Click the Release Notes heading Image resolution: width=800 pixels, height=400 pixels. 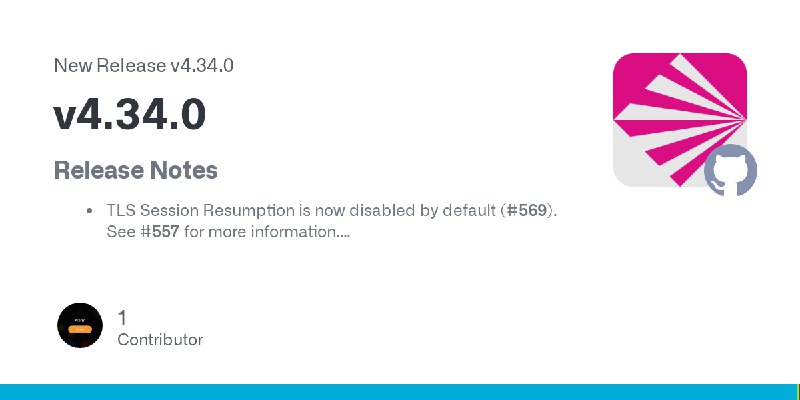click(136, 170)
